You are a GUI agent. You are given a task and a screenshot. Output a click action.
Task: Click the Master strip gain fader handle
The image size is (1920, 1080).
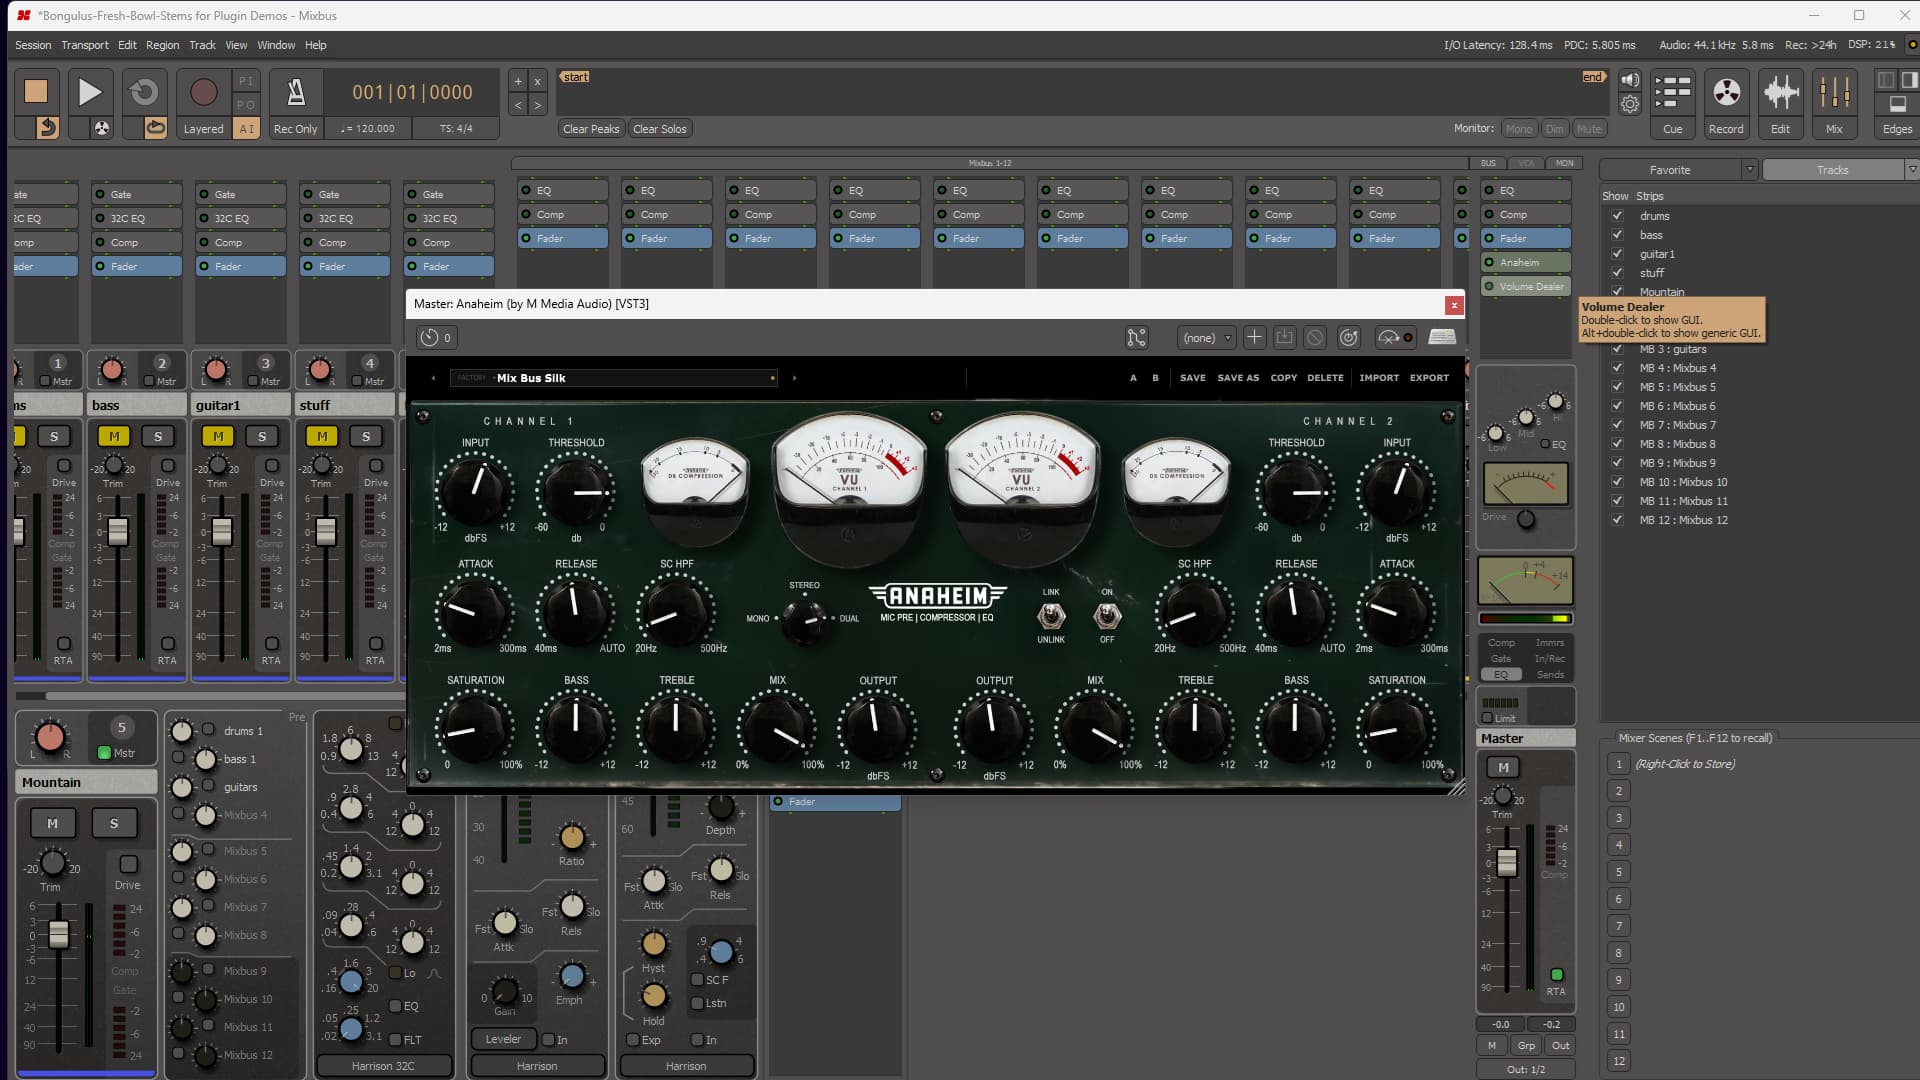(x=1507, y=861)
